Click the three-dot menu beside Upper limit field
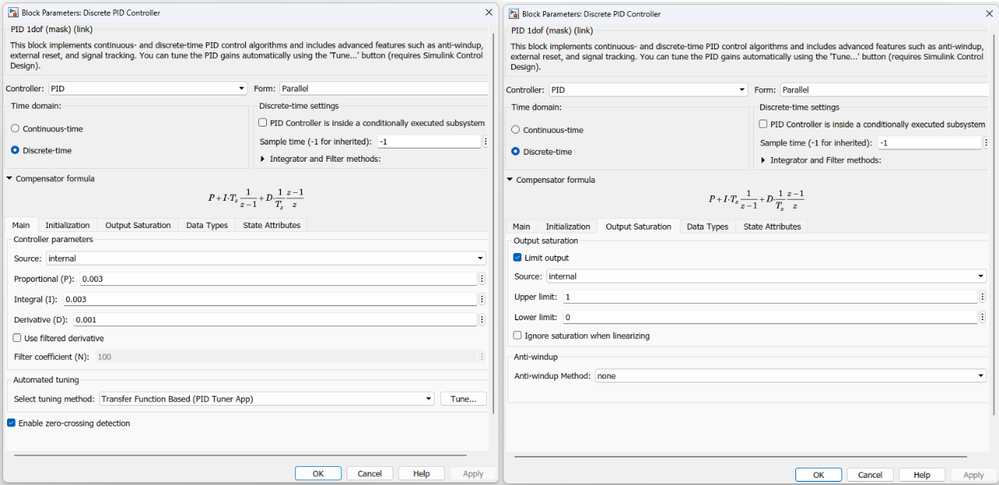 (x=982, y=297)
